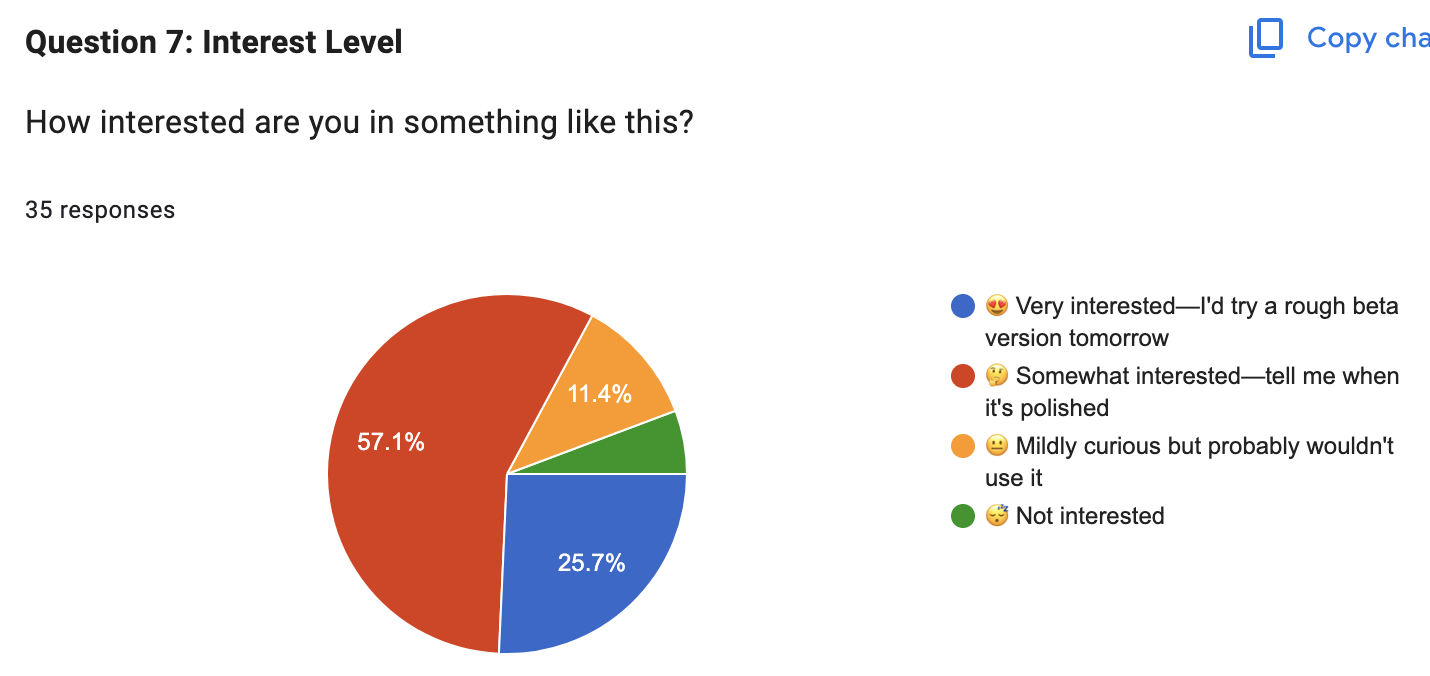This screenshot has width=1430, height=676.
Task: Click the Copy chart icon
Action: pos(1264,38)
